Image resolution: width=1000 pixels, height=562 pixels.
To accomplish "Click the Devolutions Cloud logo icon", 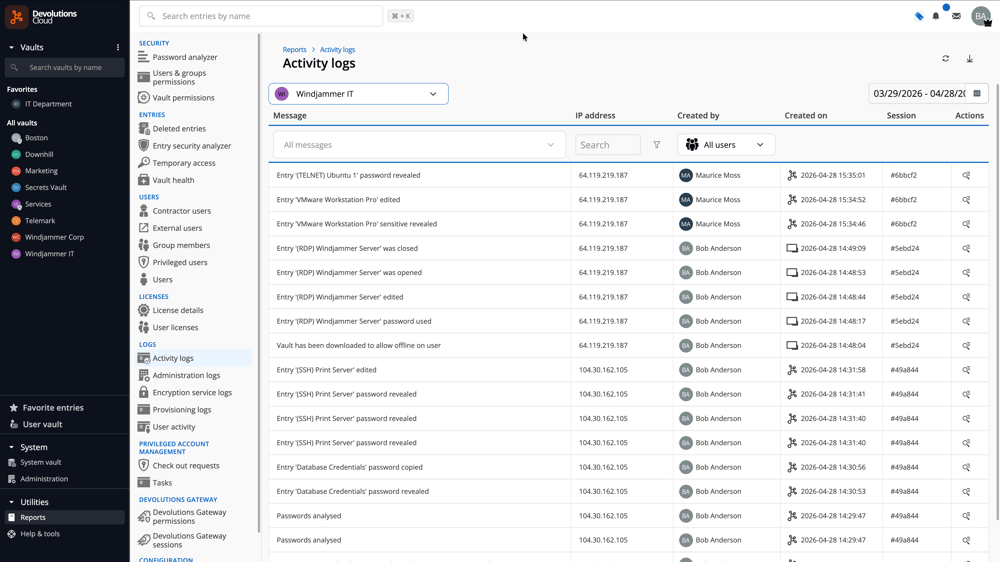I will 17,17.
